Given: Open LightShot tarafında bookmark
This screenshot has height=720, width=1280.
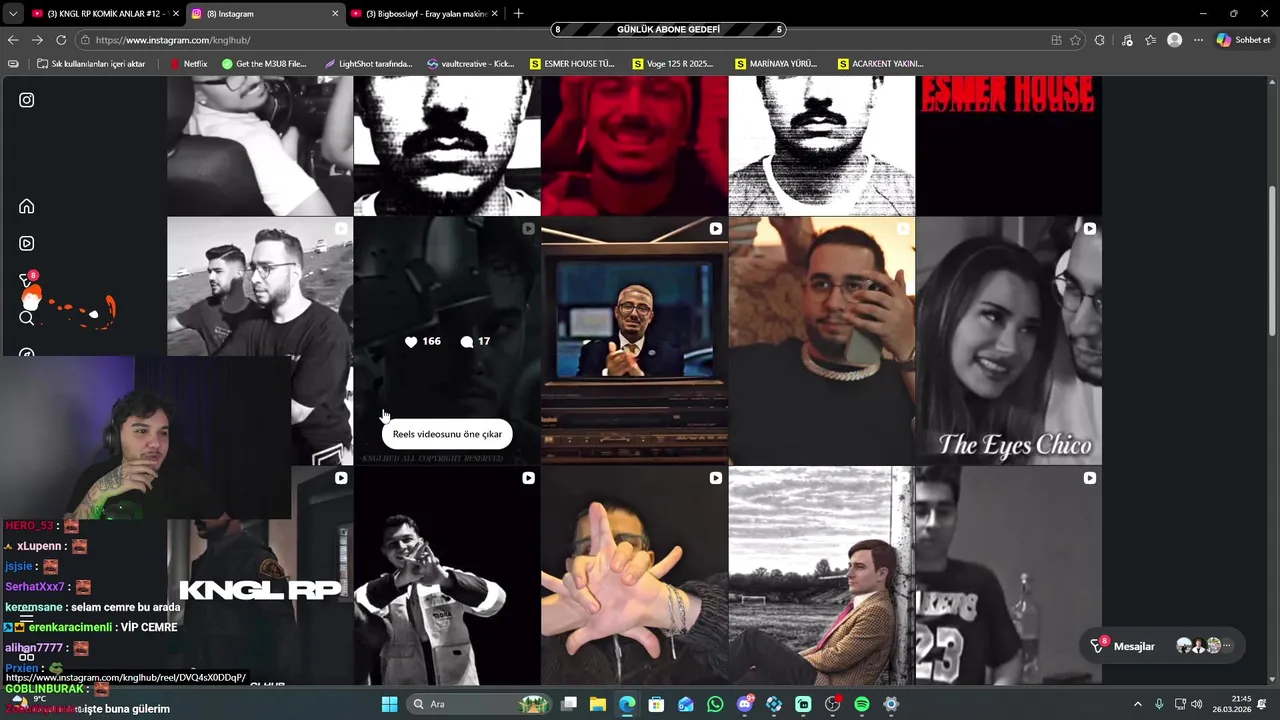Looking at the screenshot, I should pyautogui.click(x=368, y=63).
